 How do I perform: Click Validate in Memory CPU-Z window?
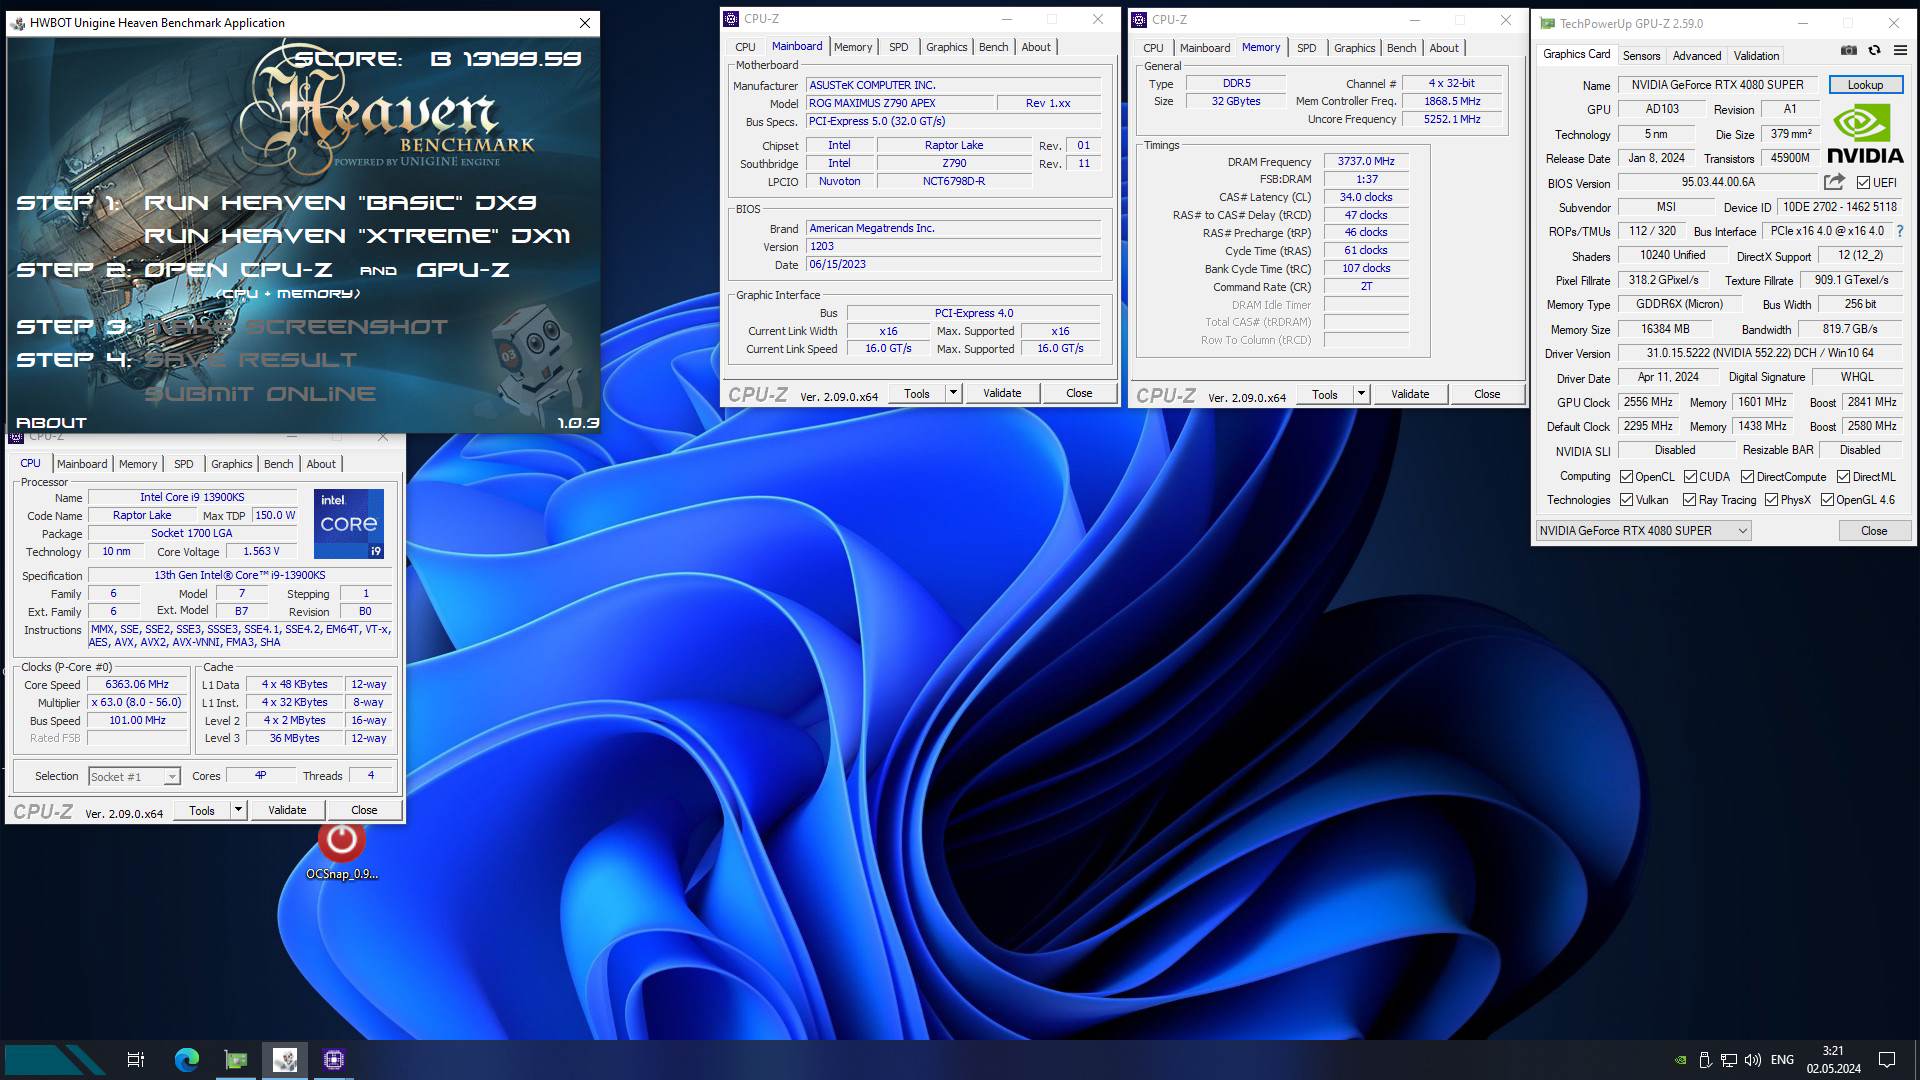(x=1410, y=394)
